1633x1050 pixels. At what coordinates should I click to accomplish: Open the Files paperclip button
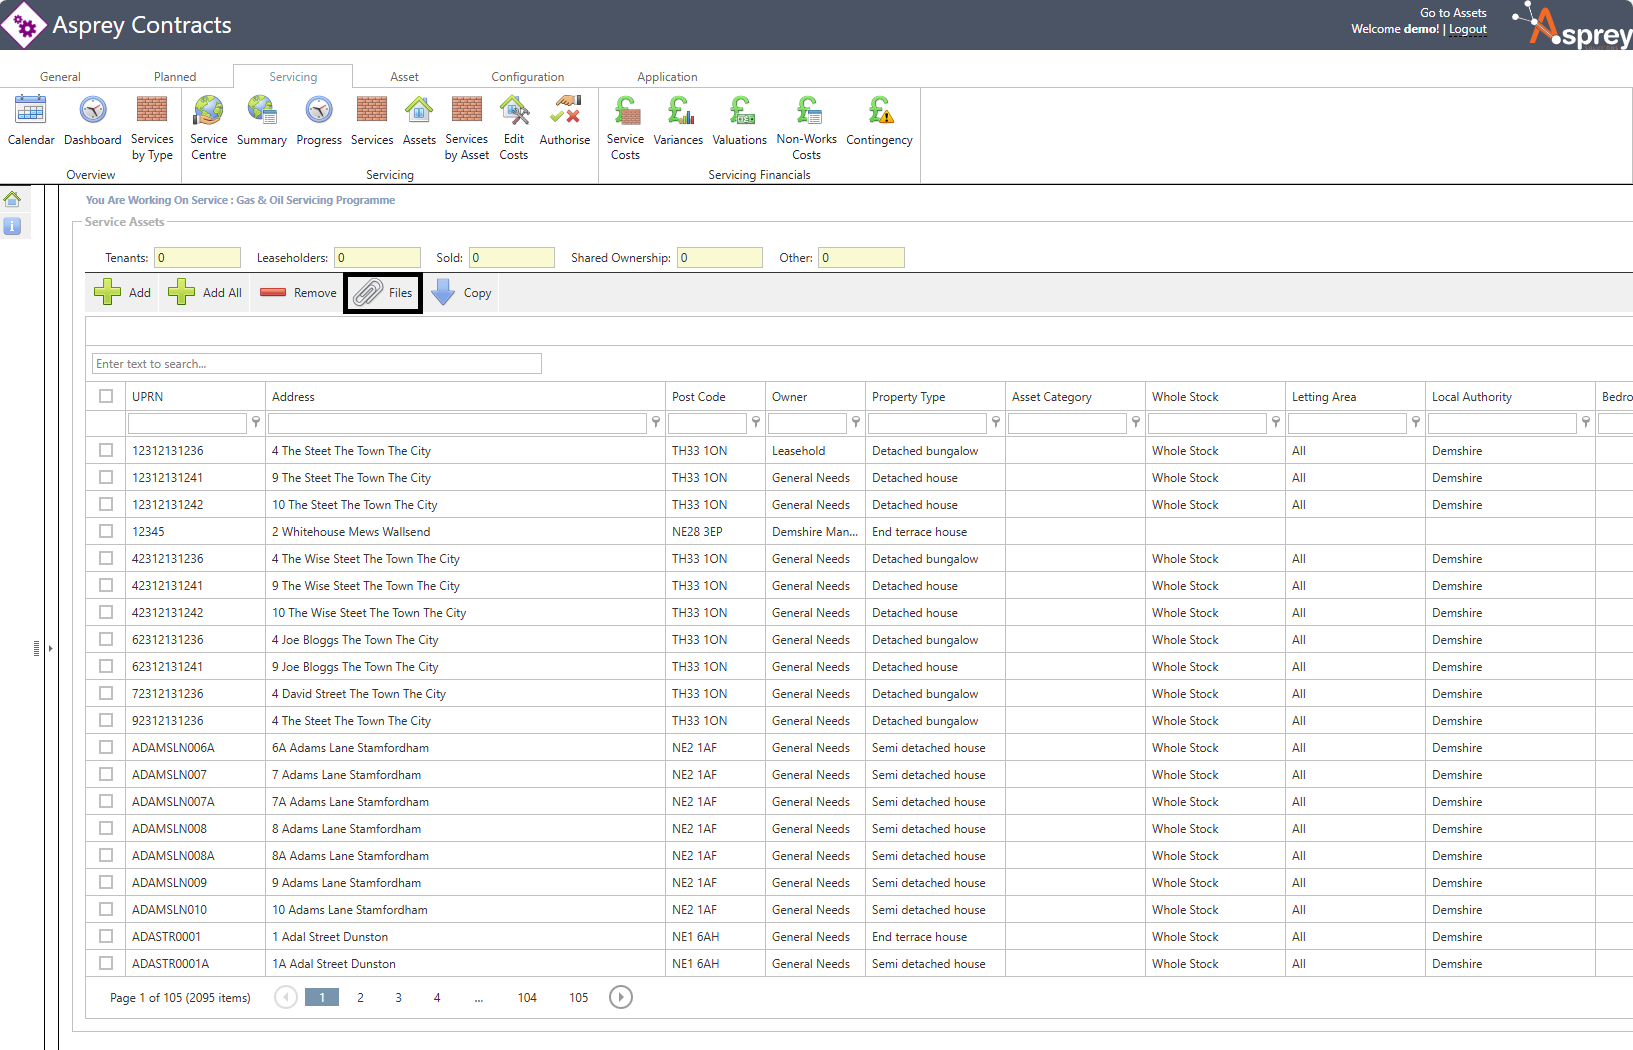click(383, 293)
